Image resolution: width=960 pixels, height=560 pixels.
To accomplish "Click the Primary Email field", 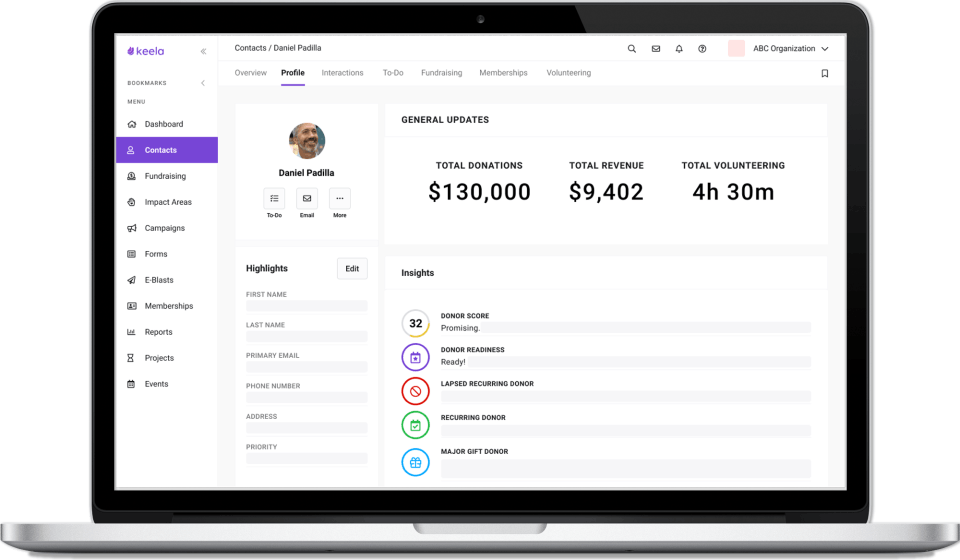I will 307,367.
